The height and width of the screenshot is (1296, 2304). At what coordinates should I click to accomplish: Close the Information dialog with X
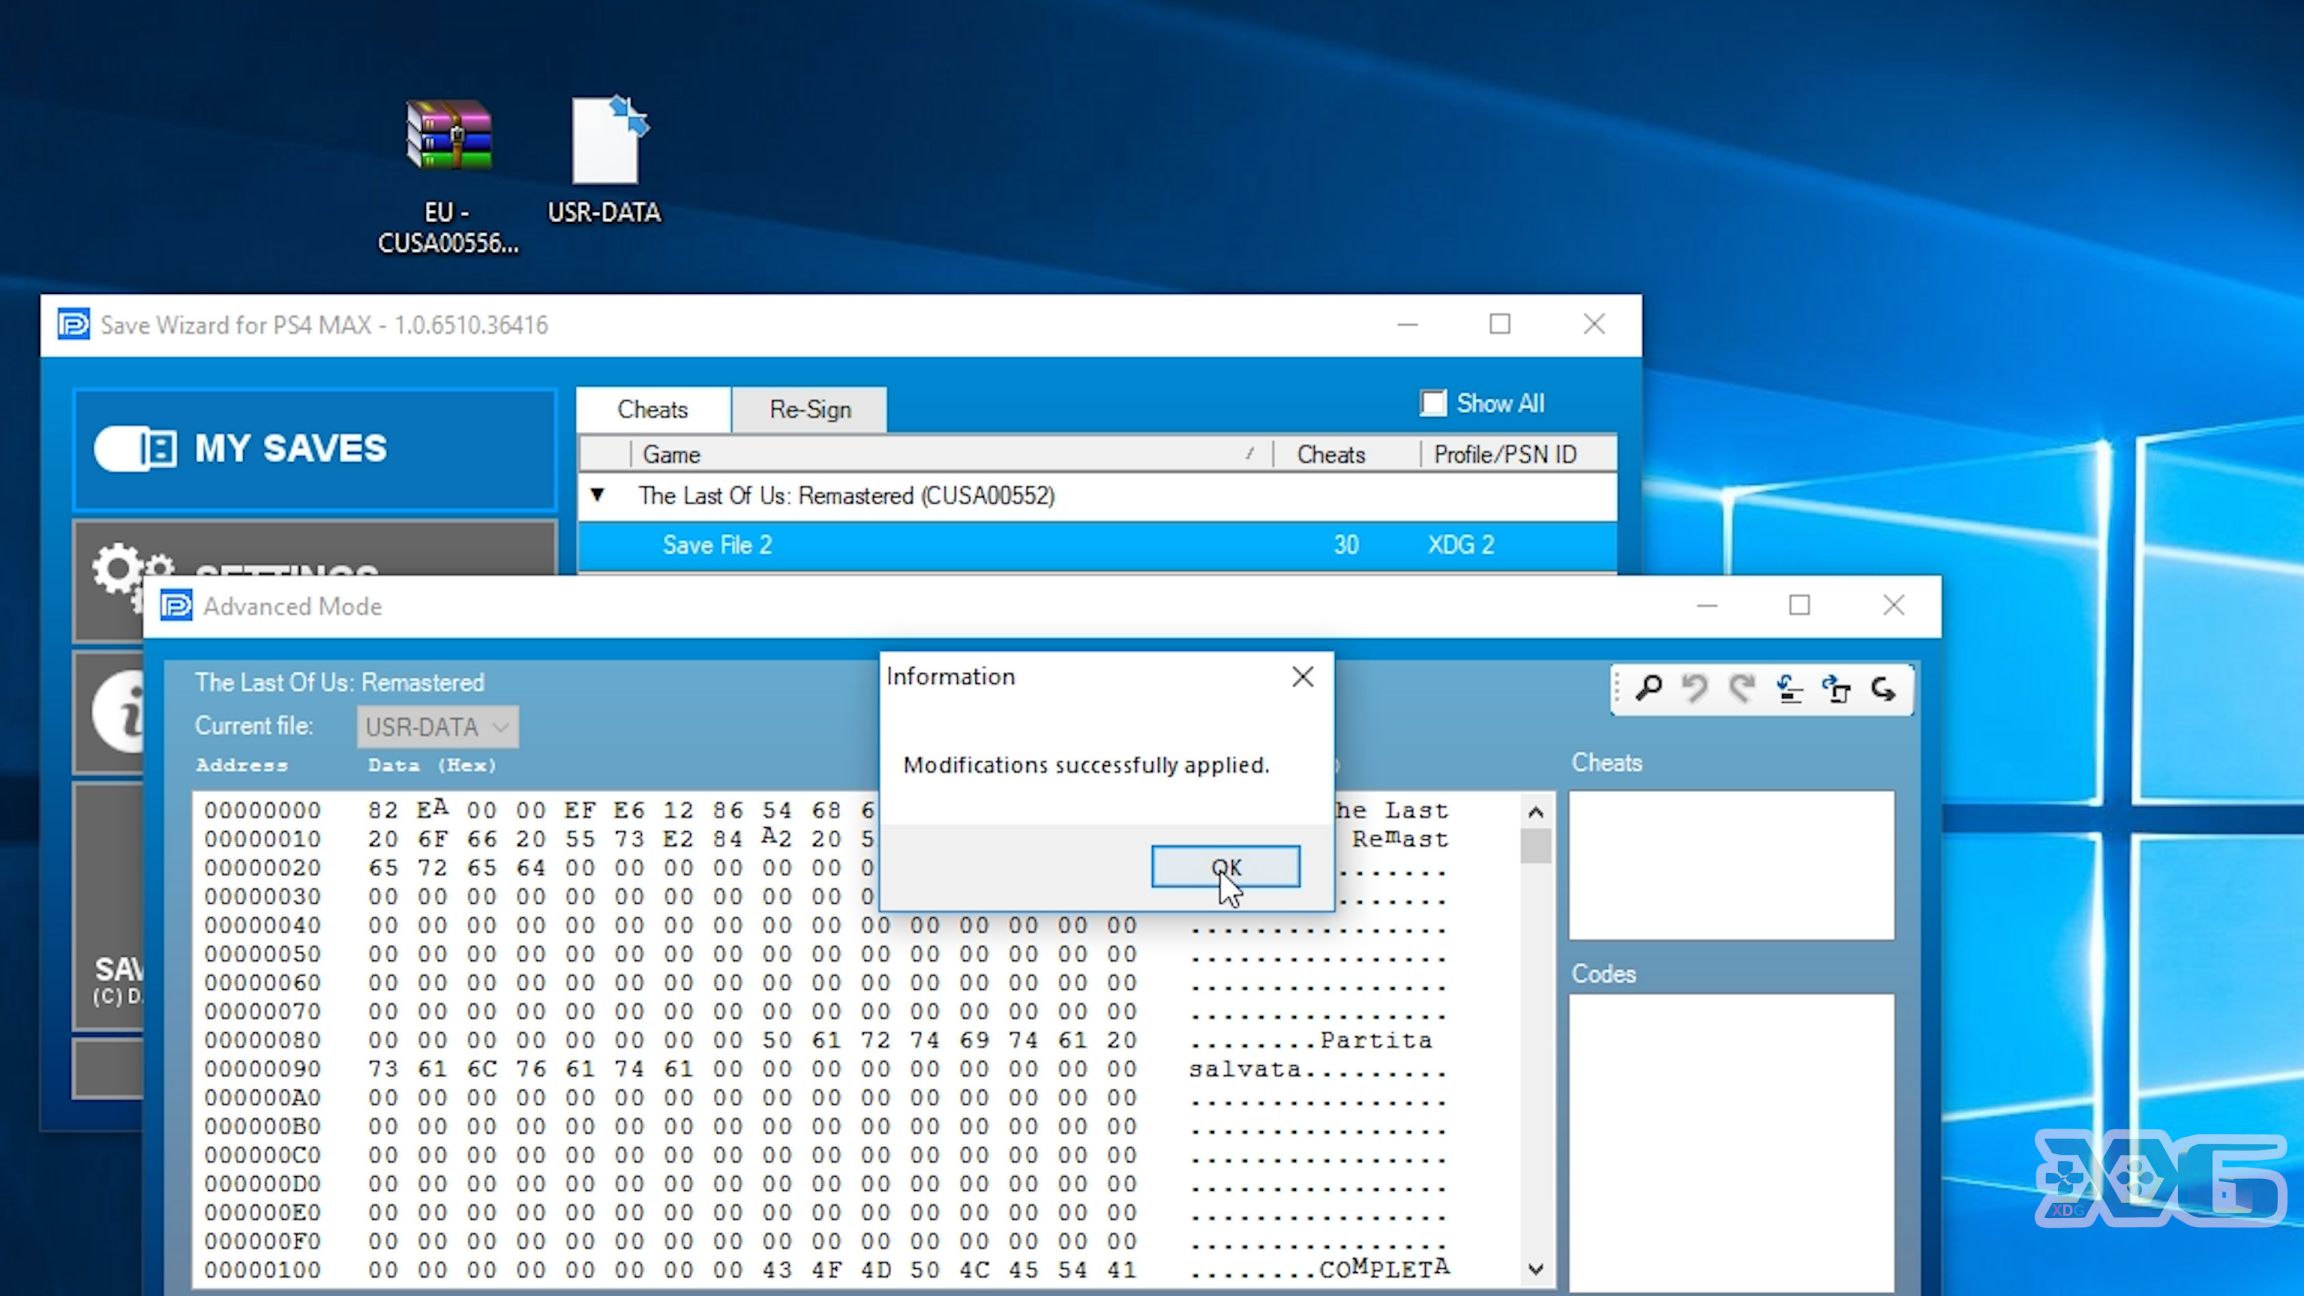pos(1302,677)
